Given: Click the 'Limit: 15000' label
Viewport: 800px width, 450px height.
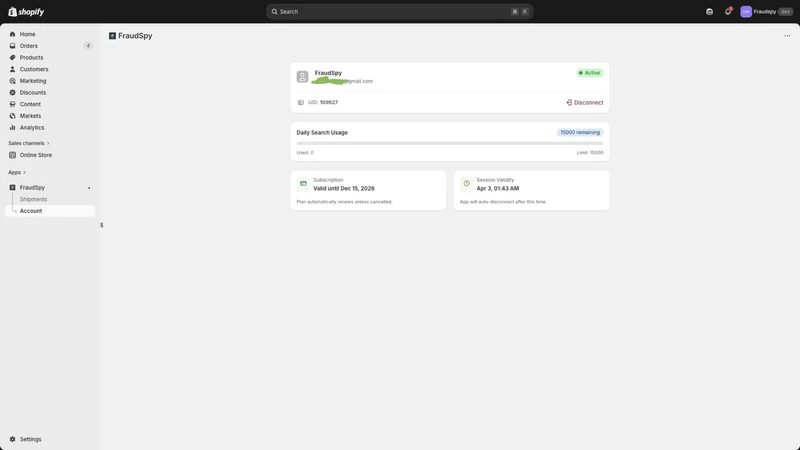Looking at the screenshot, I should pyautogui.click(x=590, y=153).
